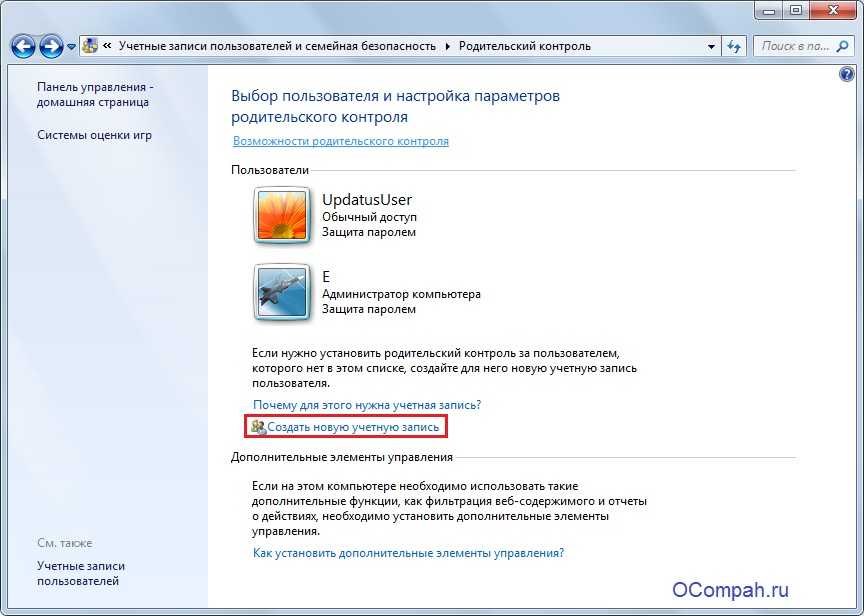This screenshot has height=616, width=864.
Task: Click 'Почему для этого нужна учетная запись?'
Action: pyautogui.click(x=366, y=405)
